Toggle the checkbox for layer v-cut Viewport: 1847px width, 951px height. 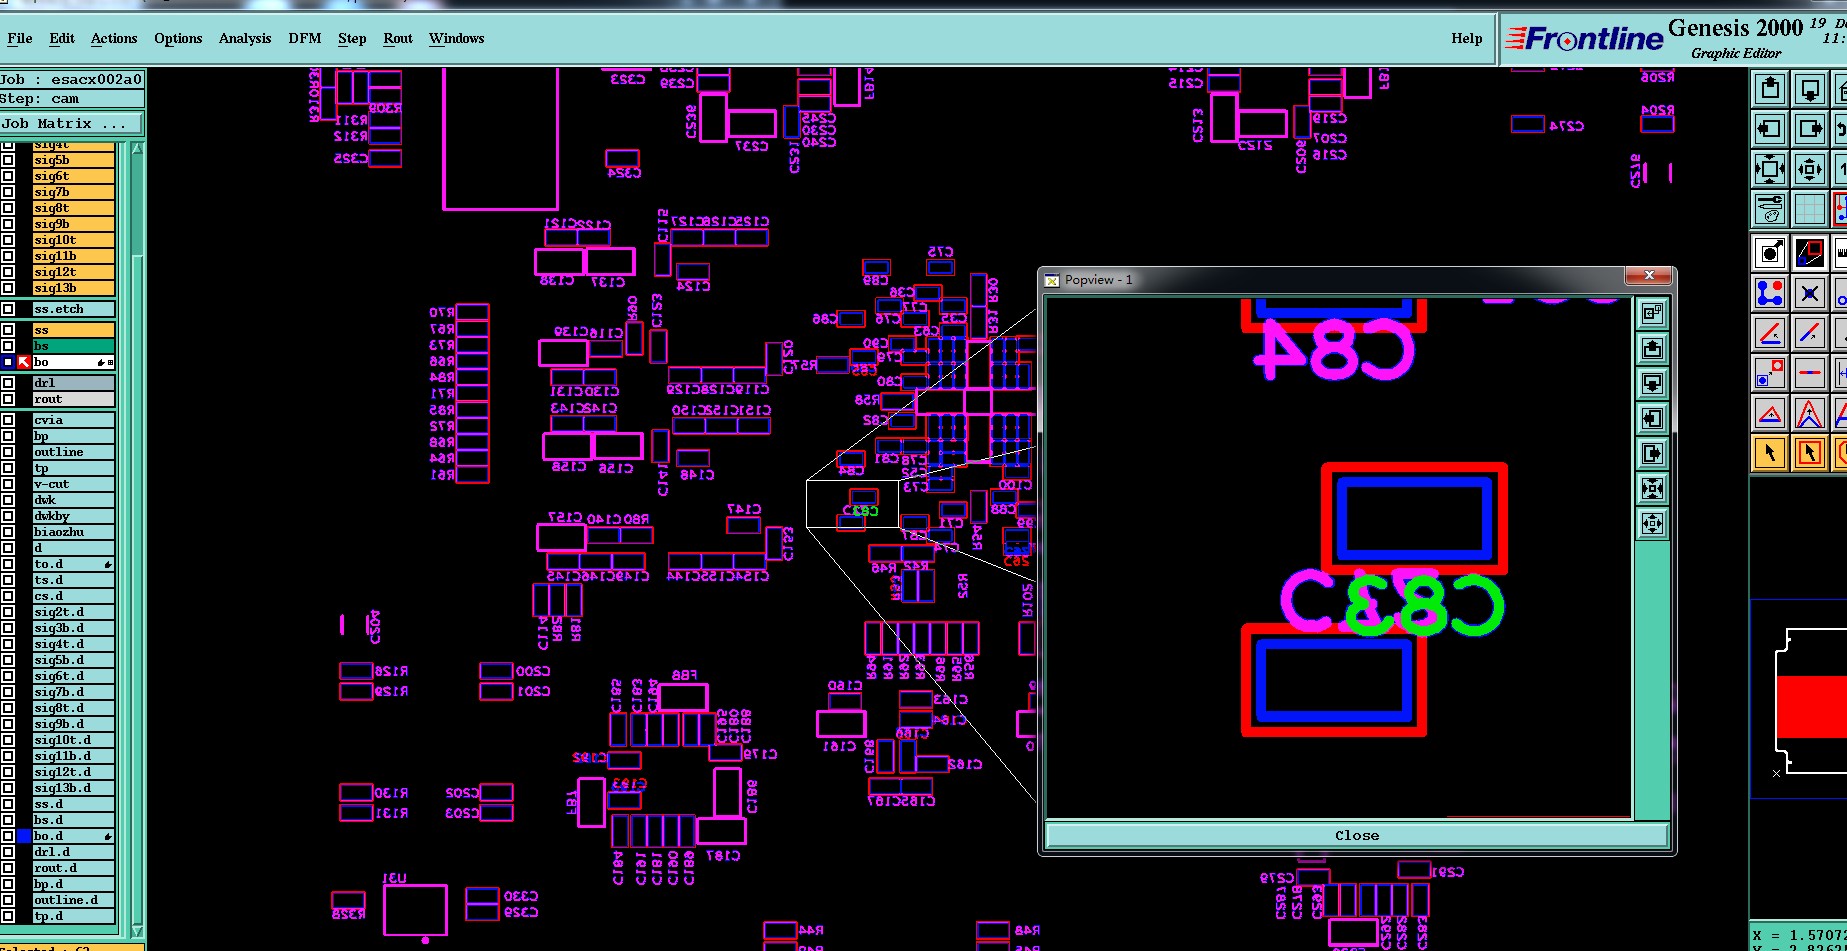click(8, 484)
